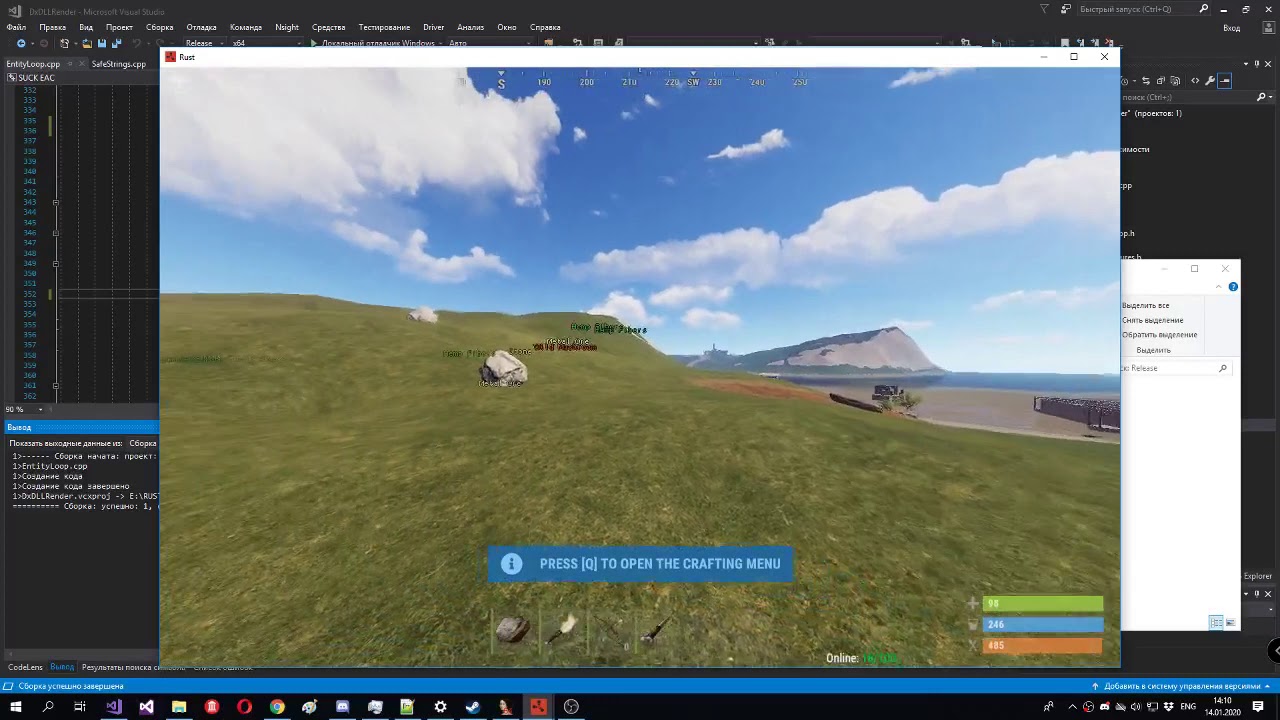Open the SUCK EAC scope dropdown

tap(80, 78)
